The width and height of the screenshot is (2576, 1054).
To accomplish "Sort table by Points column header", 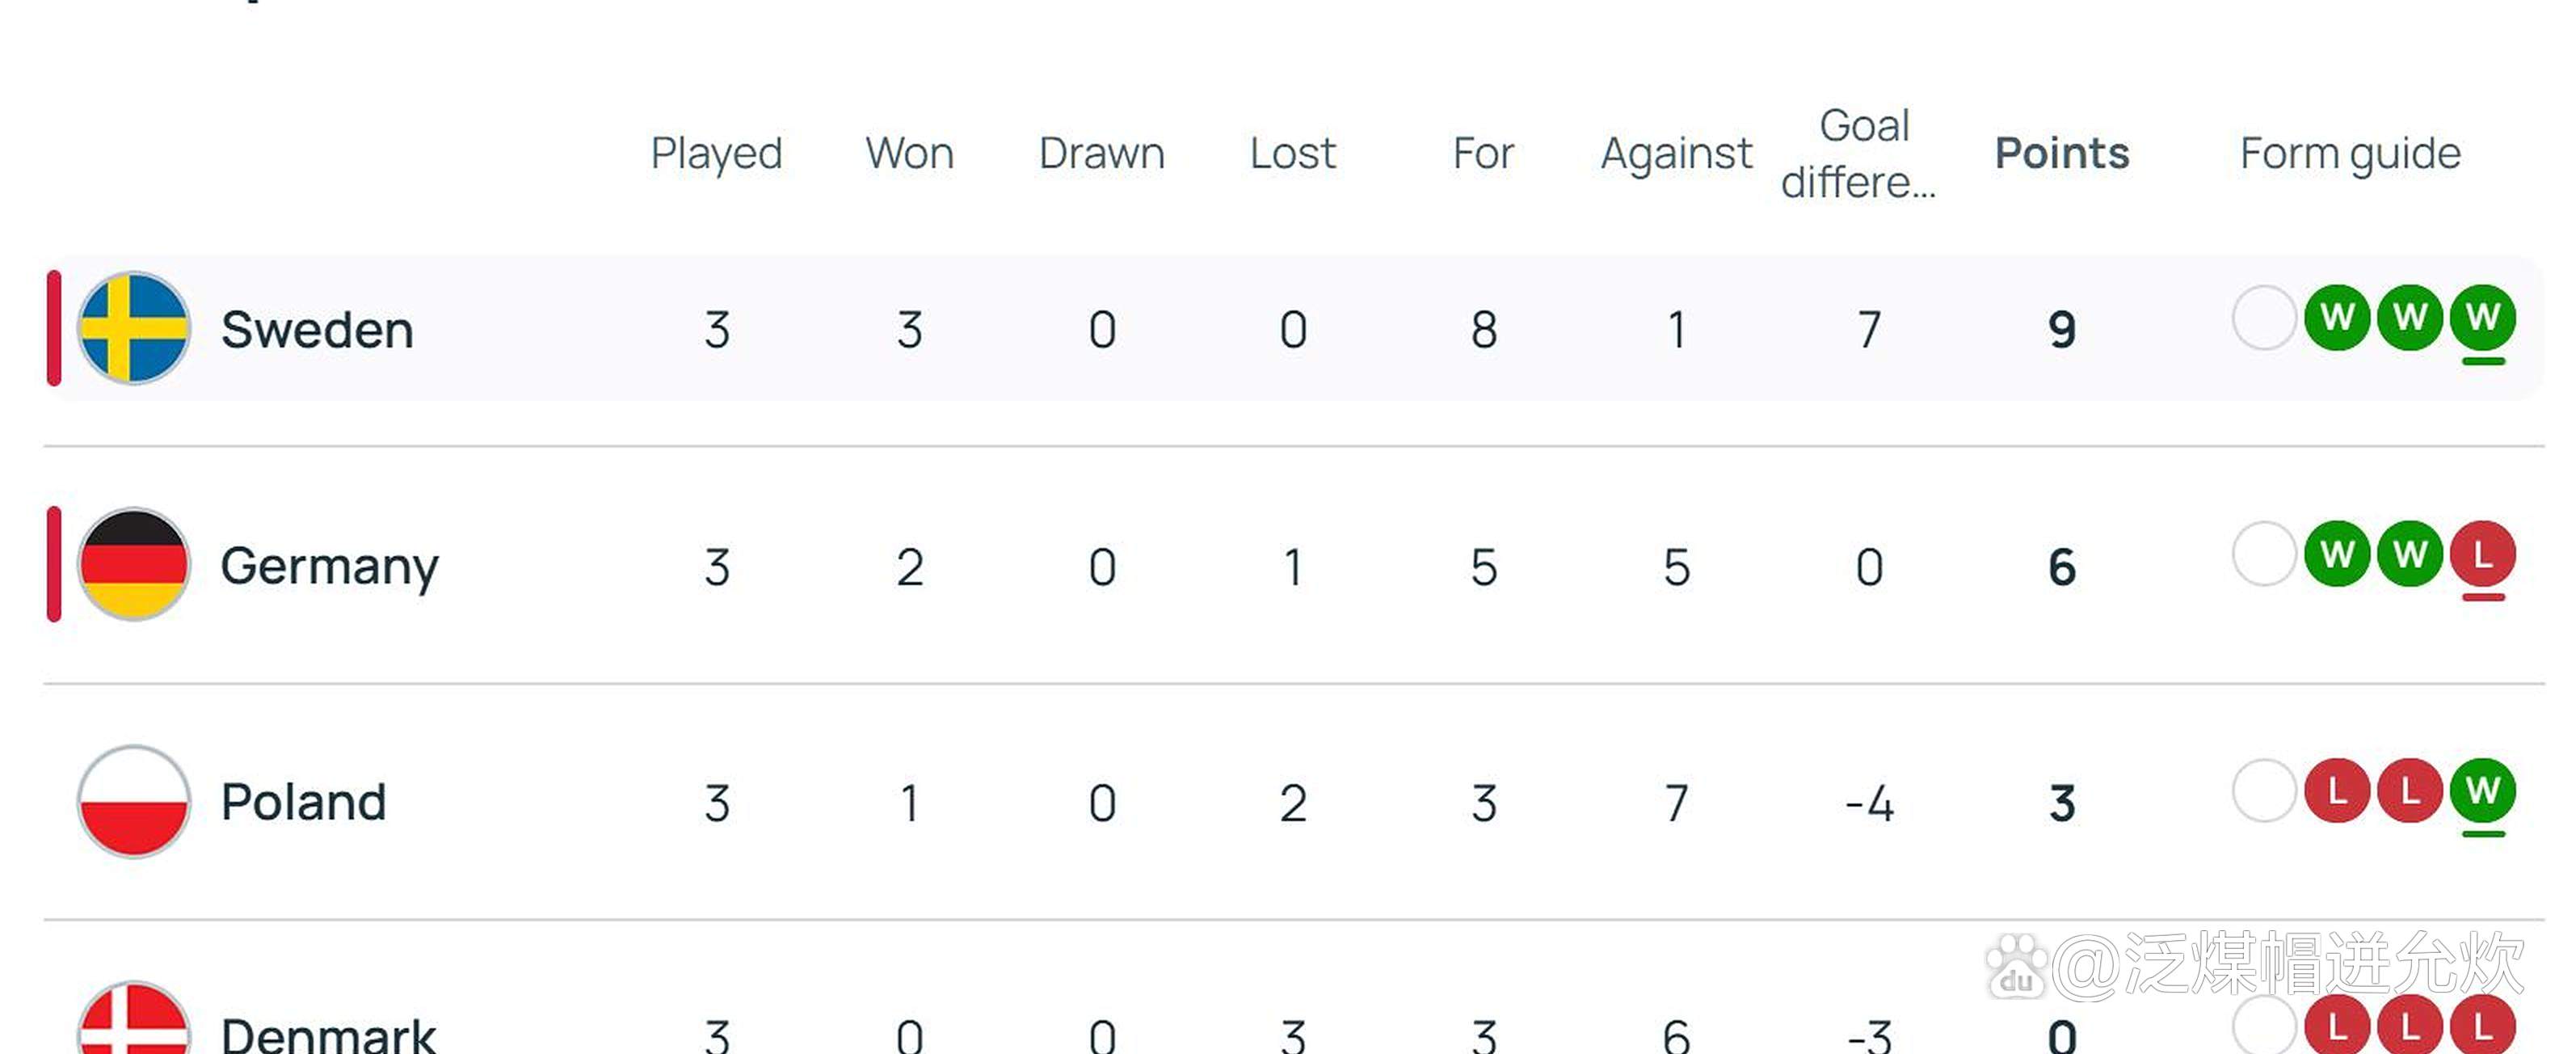I will 2061,153.
